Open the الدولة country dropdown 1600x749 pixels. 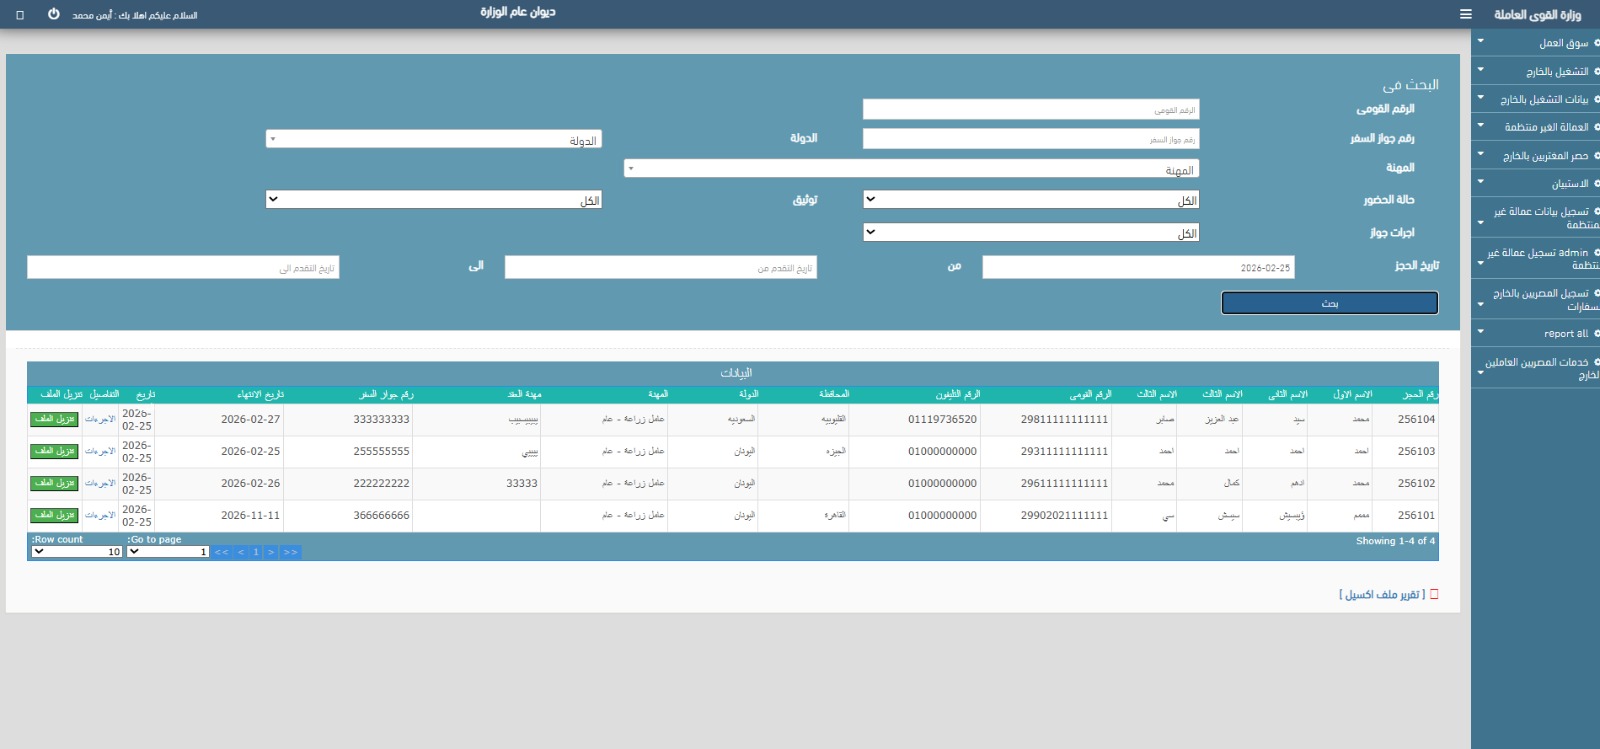tap(433, 140)
